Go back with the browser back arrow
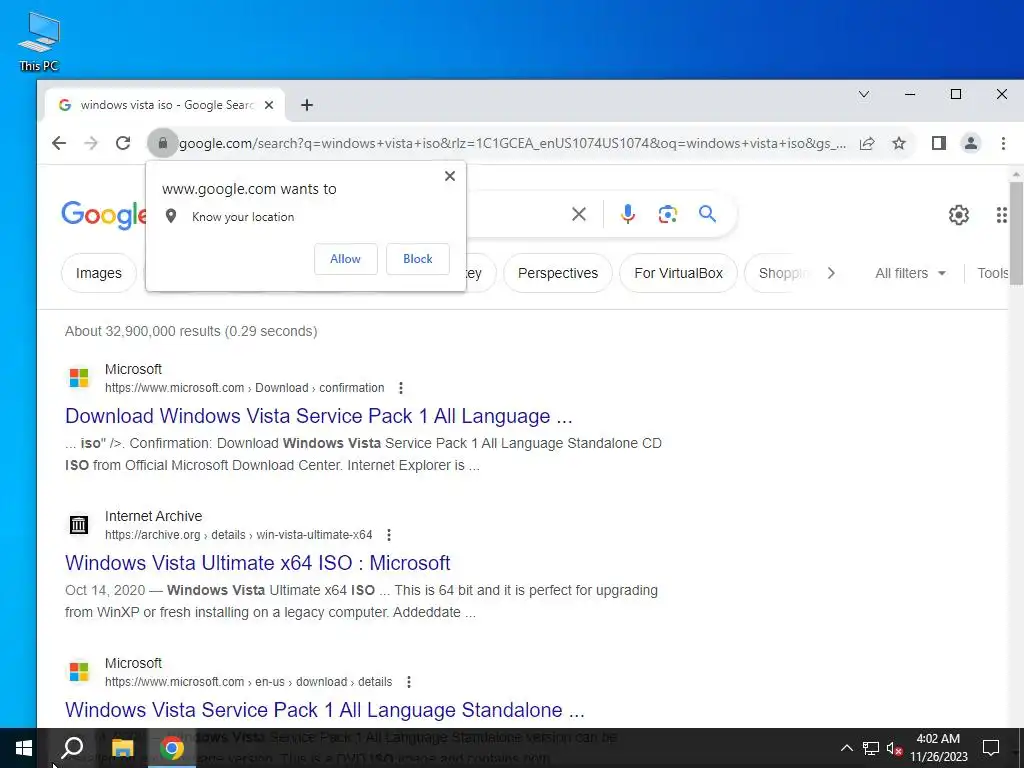The image size is (1024, 768). [x=59, y=143]
